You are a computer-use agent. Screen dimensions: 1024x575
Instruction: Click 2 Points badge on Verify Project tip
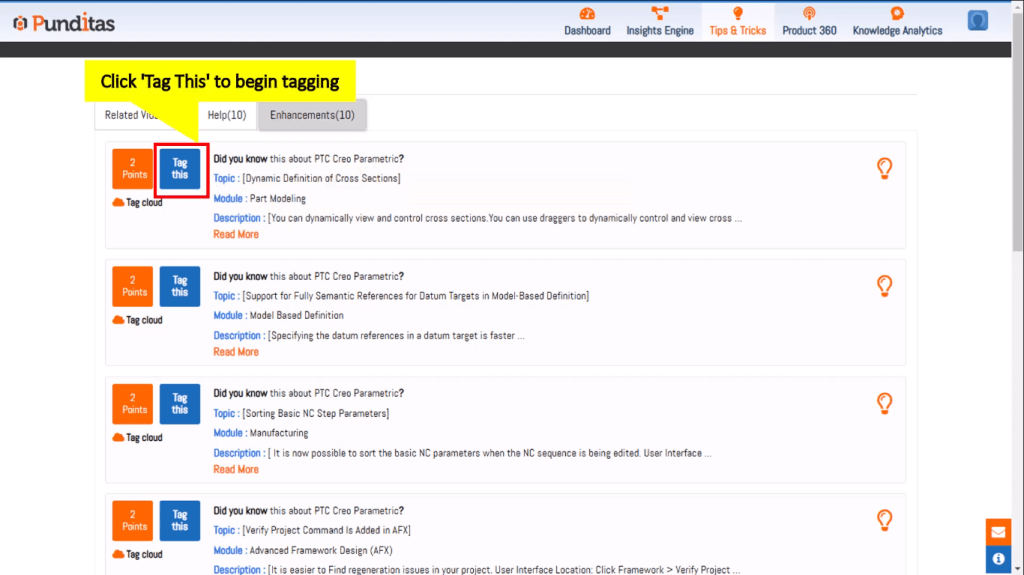coord(133,520)
